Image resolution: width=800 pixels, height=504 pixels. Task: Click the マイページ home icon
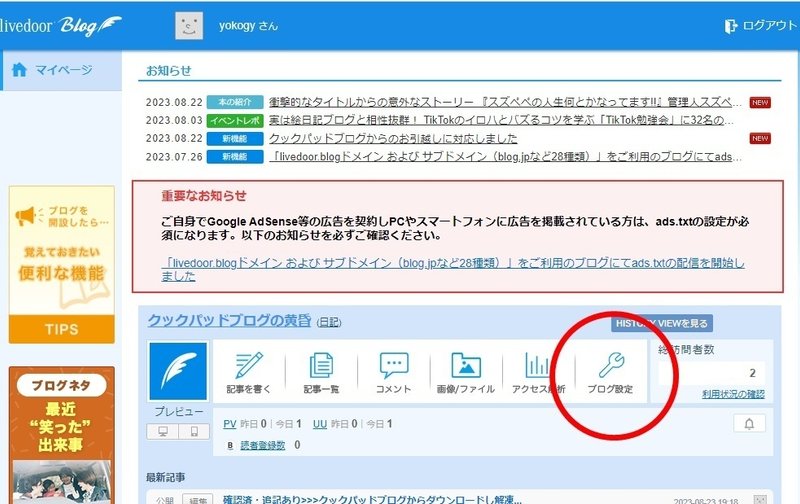point(19,69)
